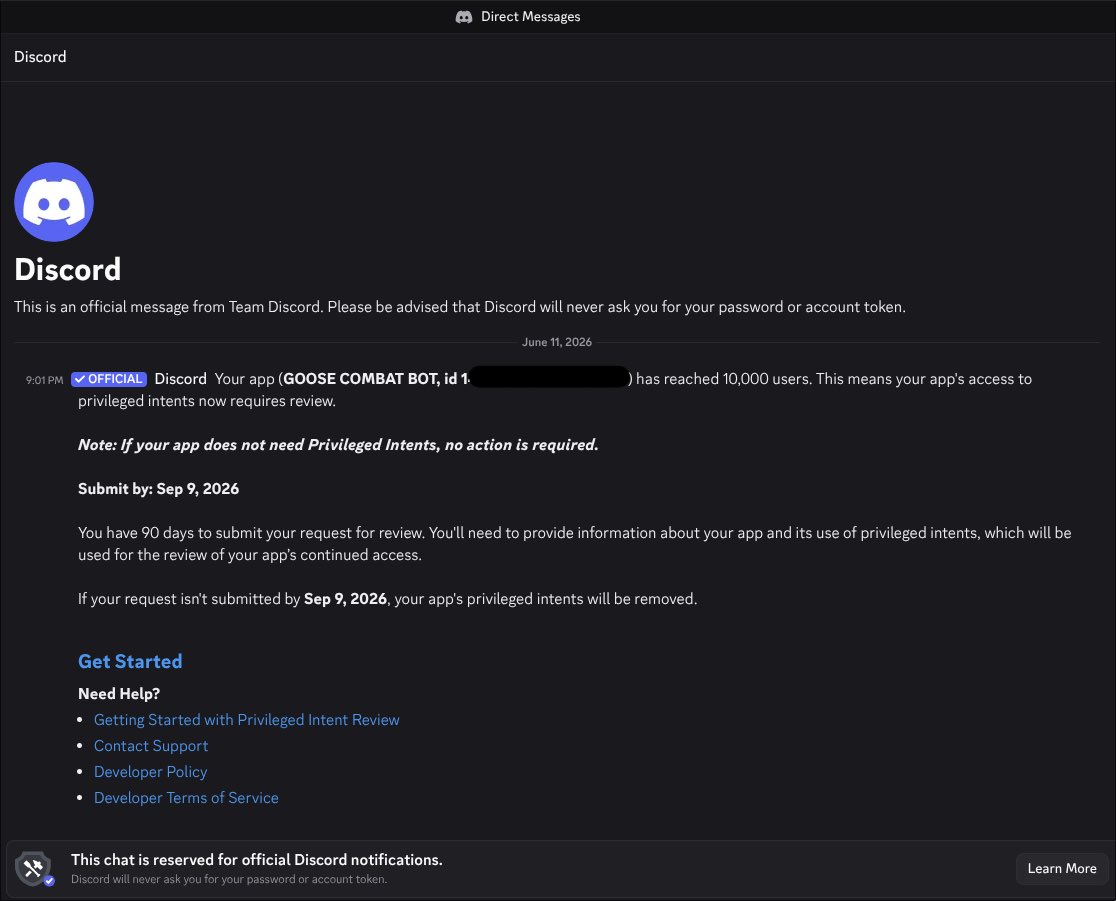The width and height of the screenshot is (1116, 901).
Task: Click the 9:01 PM message timestamp
Action: coord(44,380)
